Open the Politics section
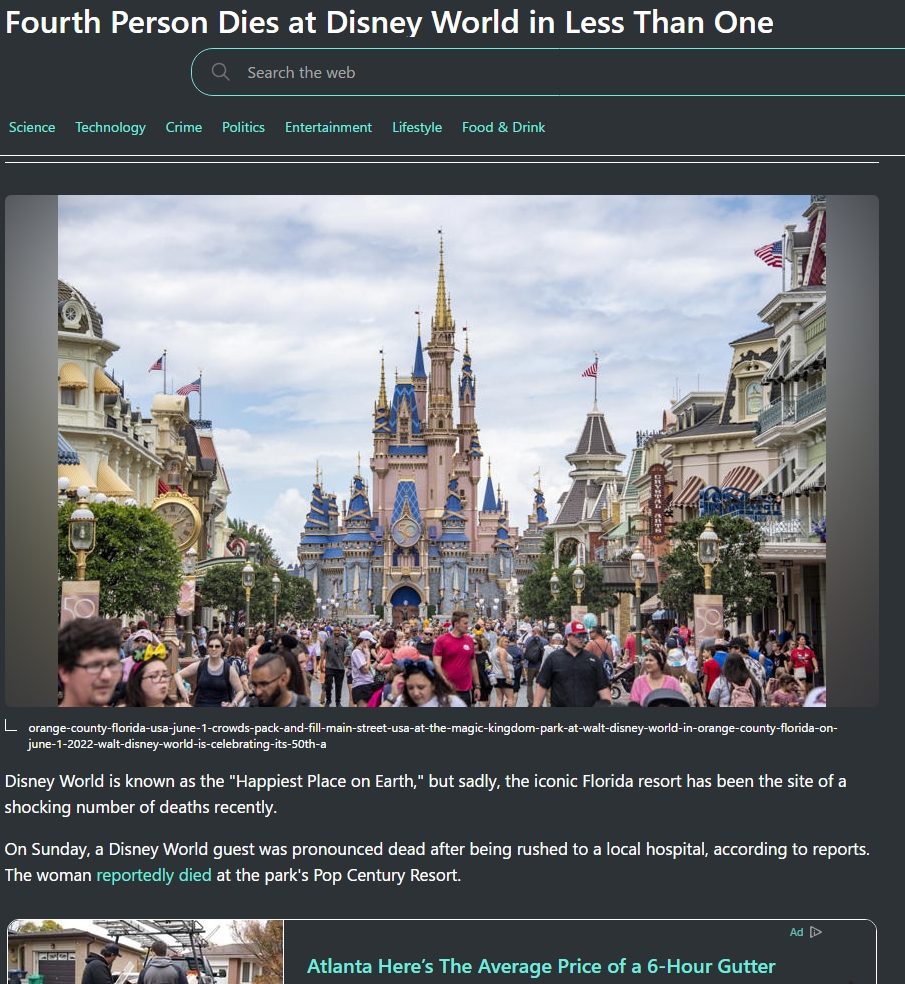This screenshot has width=905, height=984. 243,127
